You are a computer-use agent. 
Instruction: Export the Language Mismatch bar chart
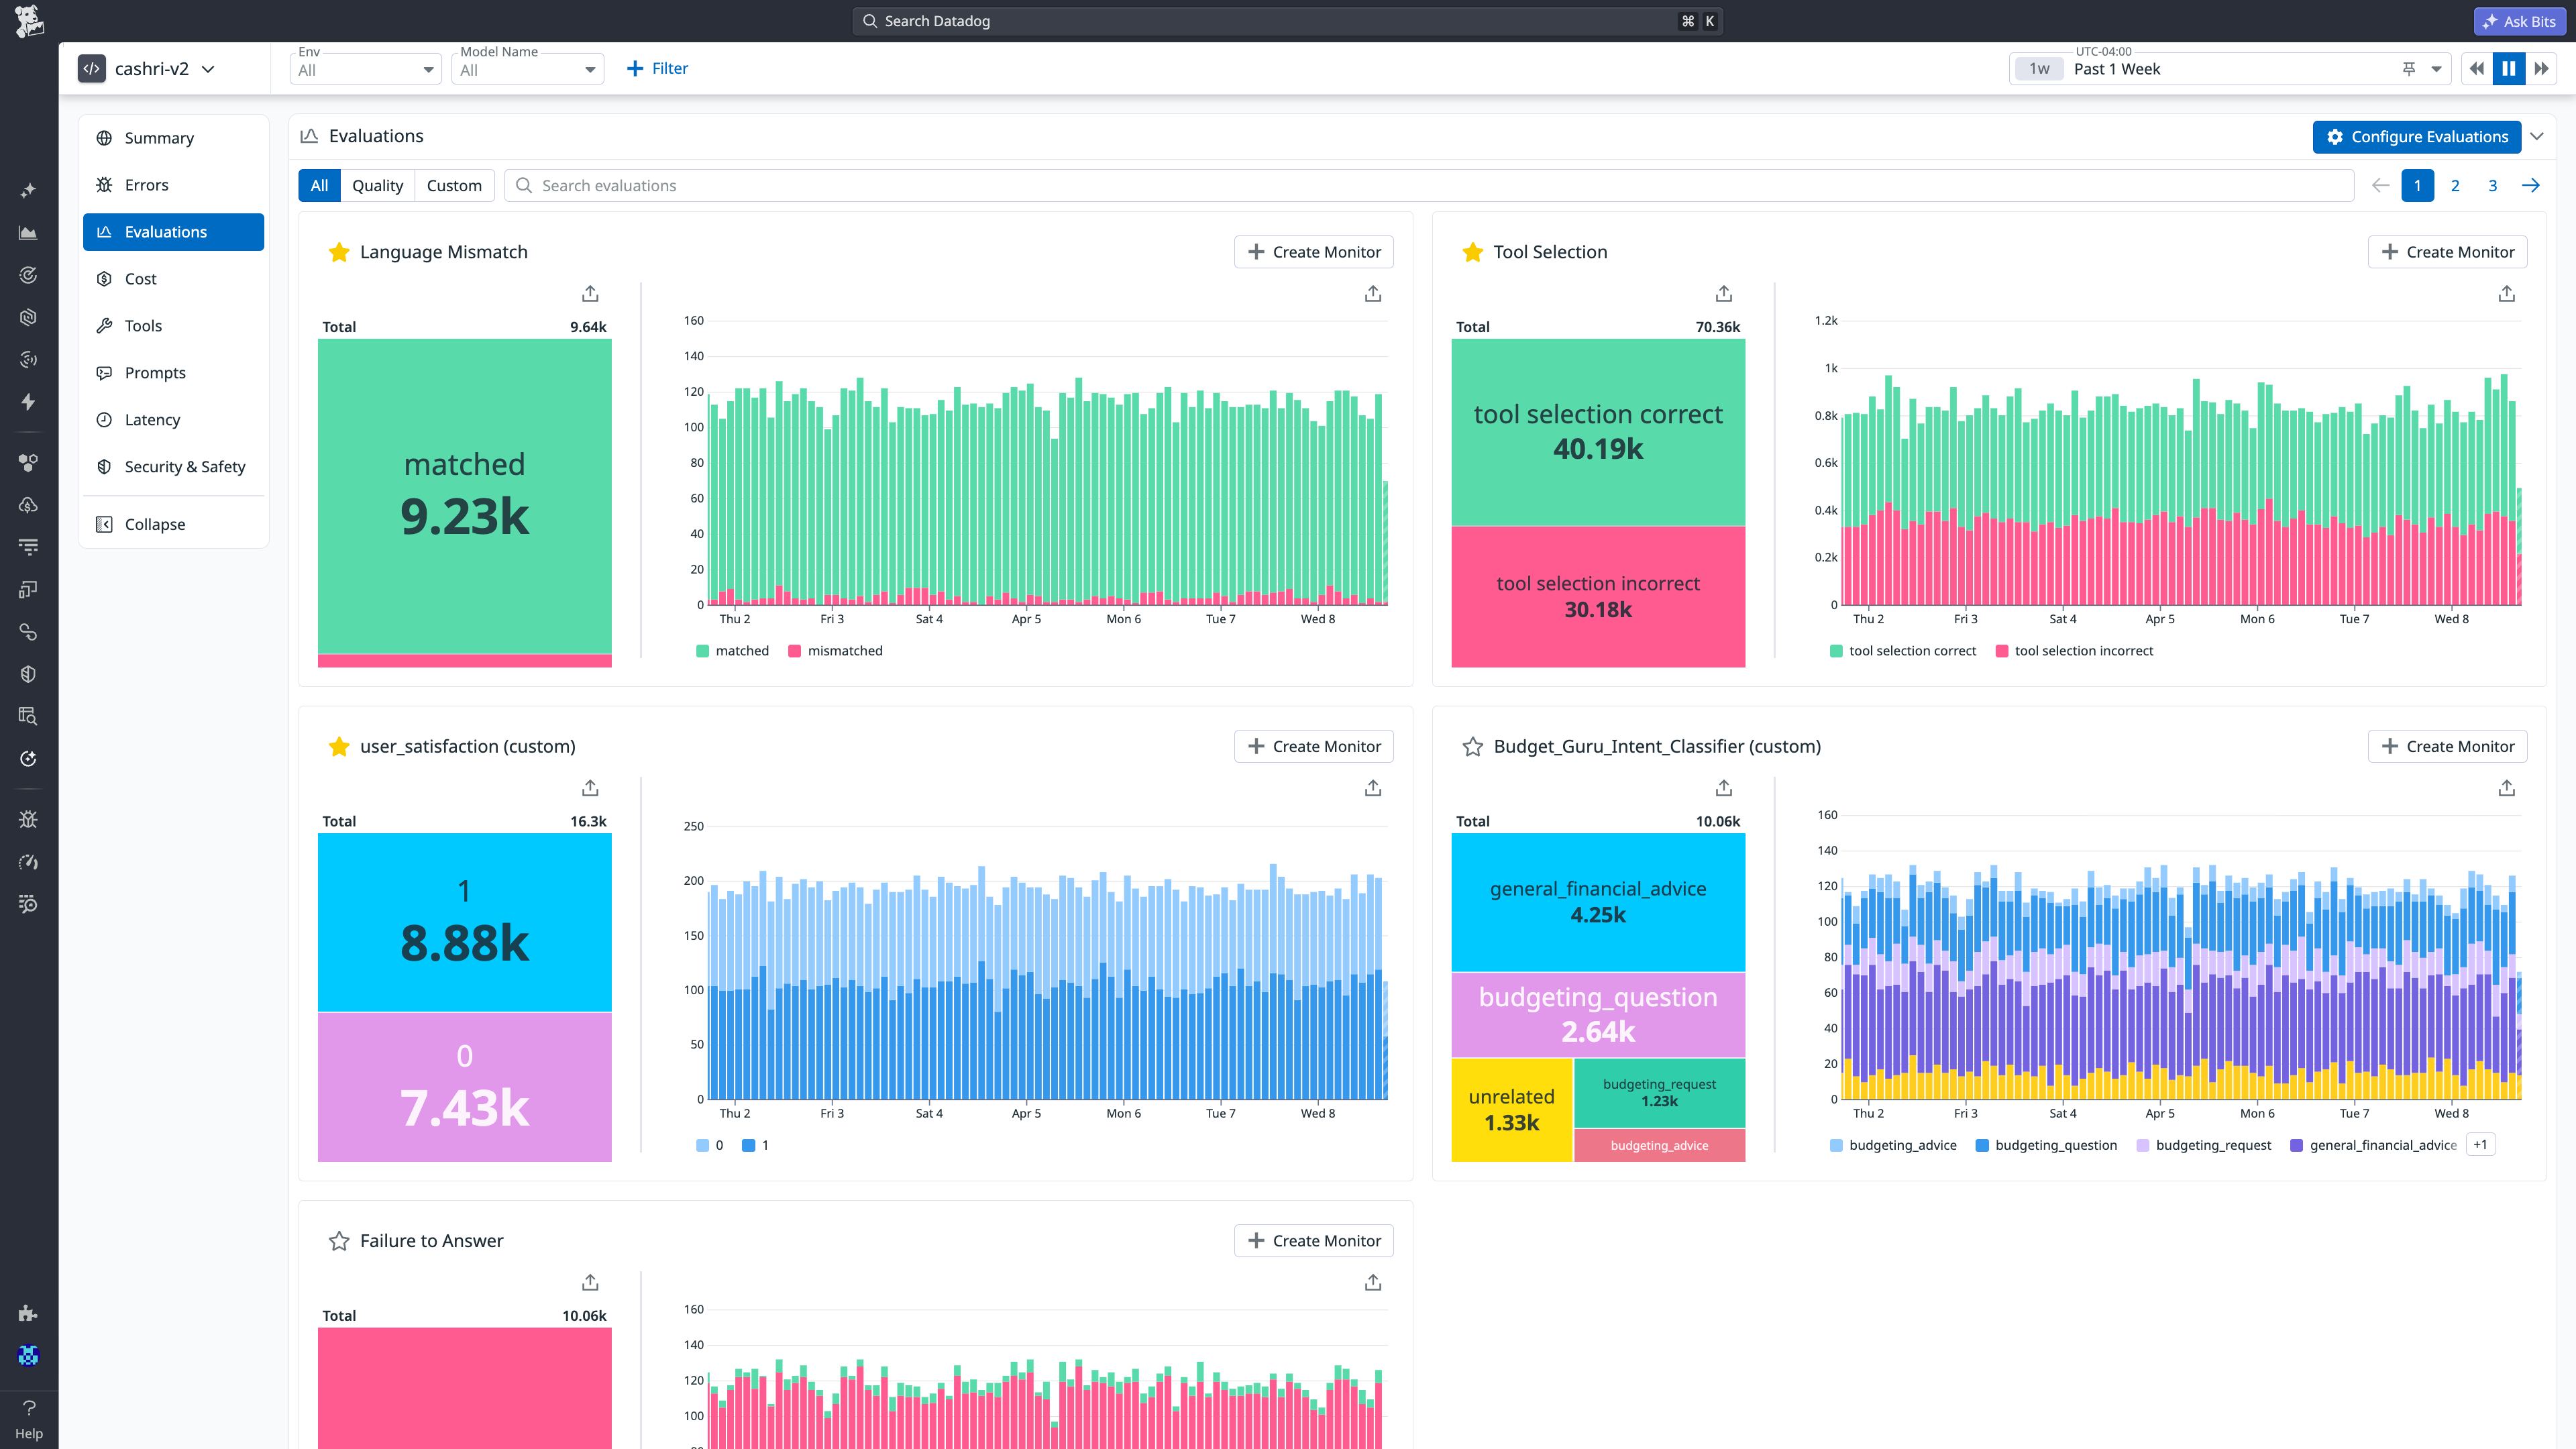(x=1373, y=293)
